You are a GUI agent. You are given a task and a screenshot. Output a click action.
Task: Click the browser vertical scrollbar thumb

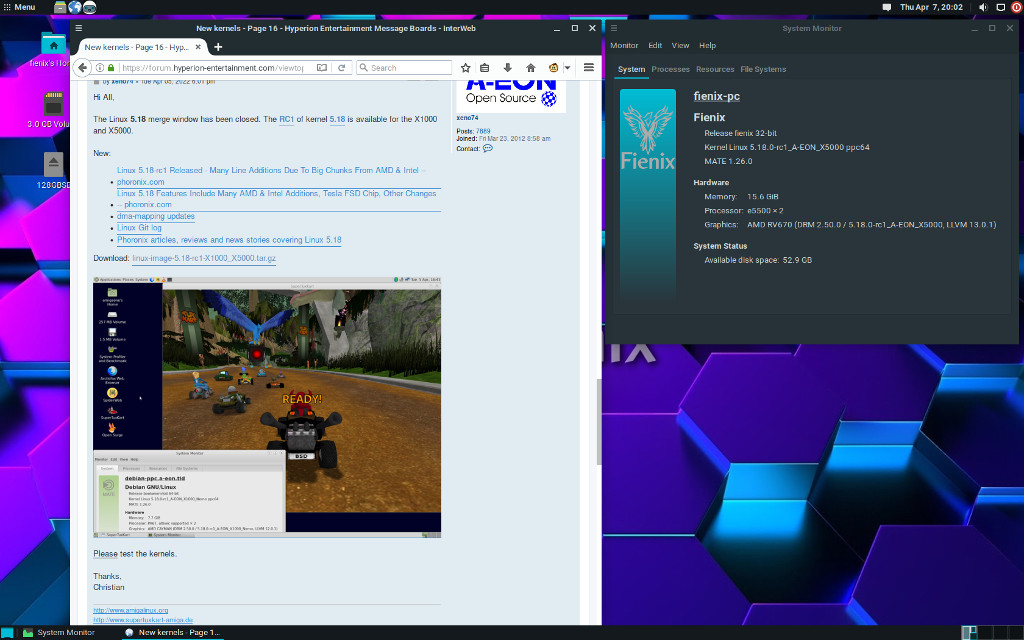point(598,421)
